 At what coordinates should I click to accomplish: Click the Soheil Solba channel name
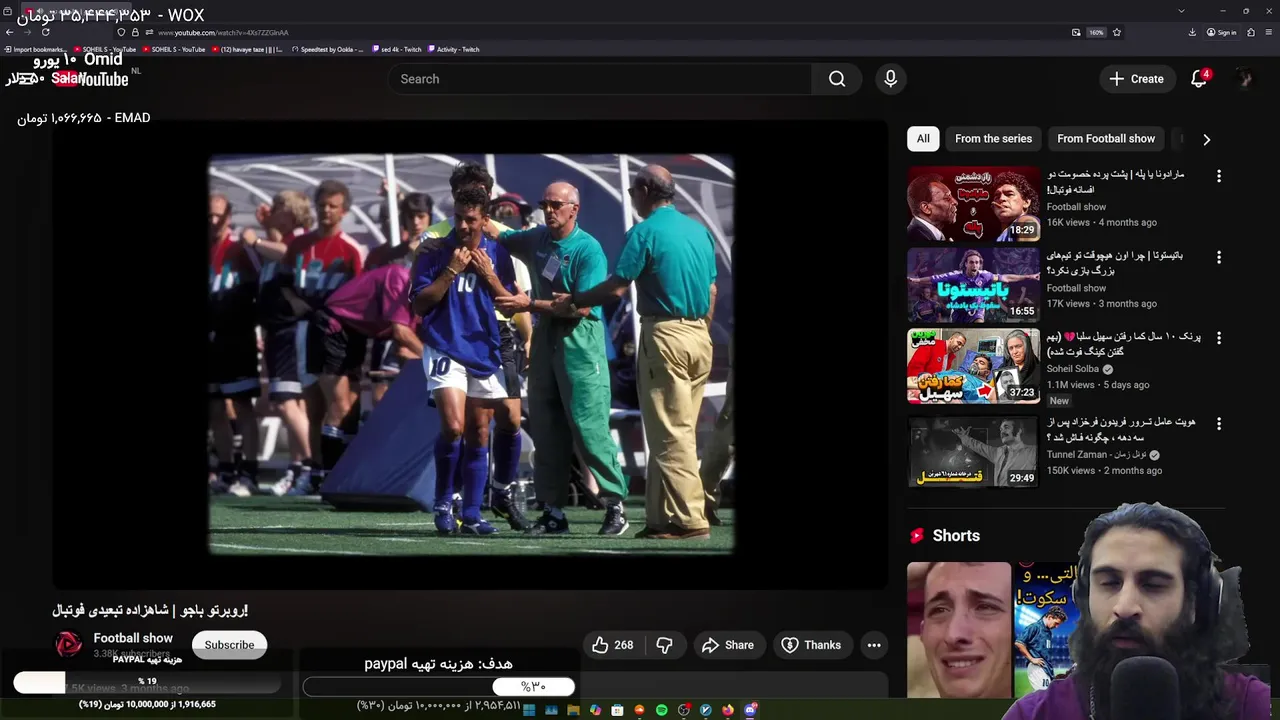1072,369
